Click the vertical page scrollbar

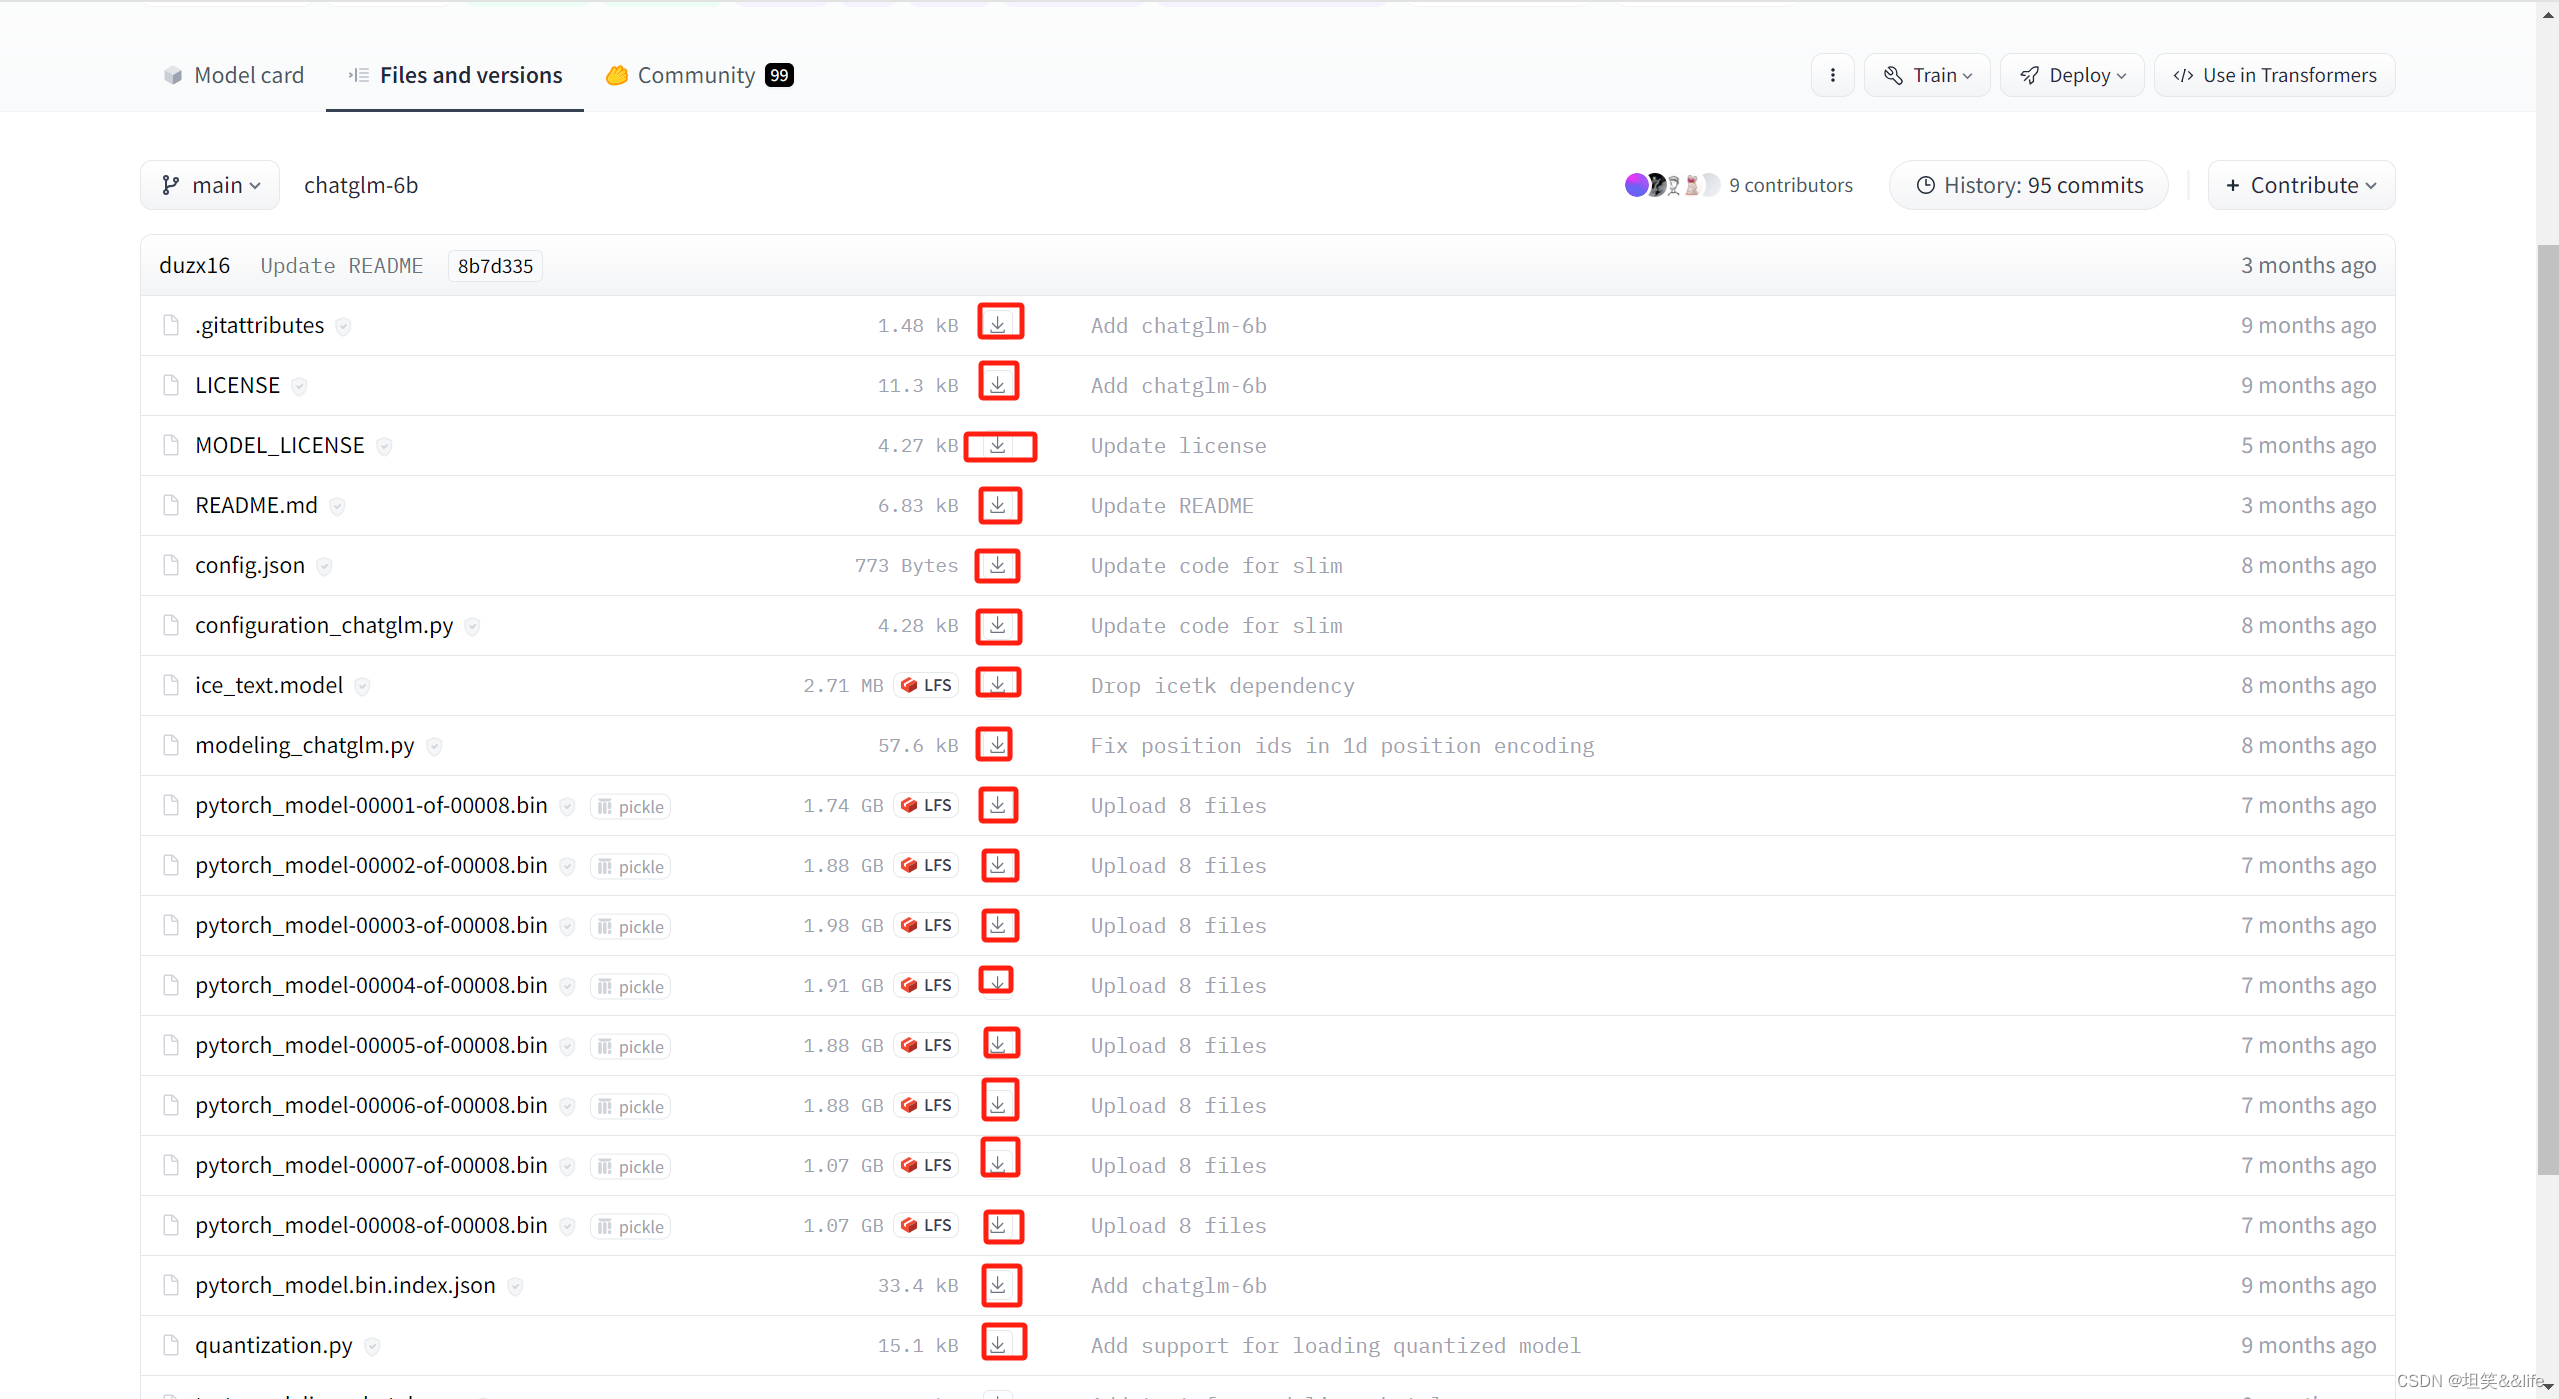click(x=2547, y=710)
